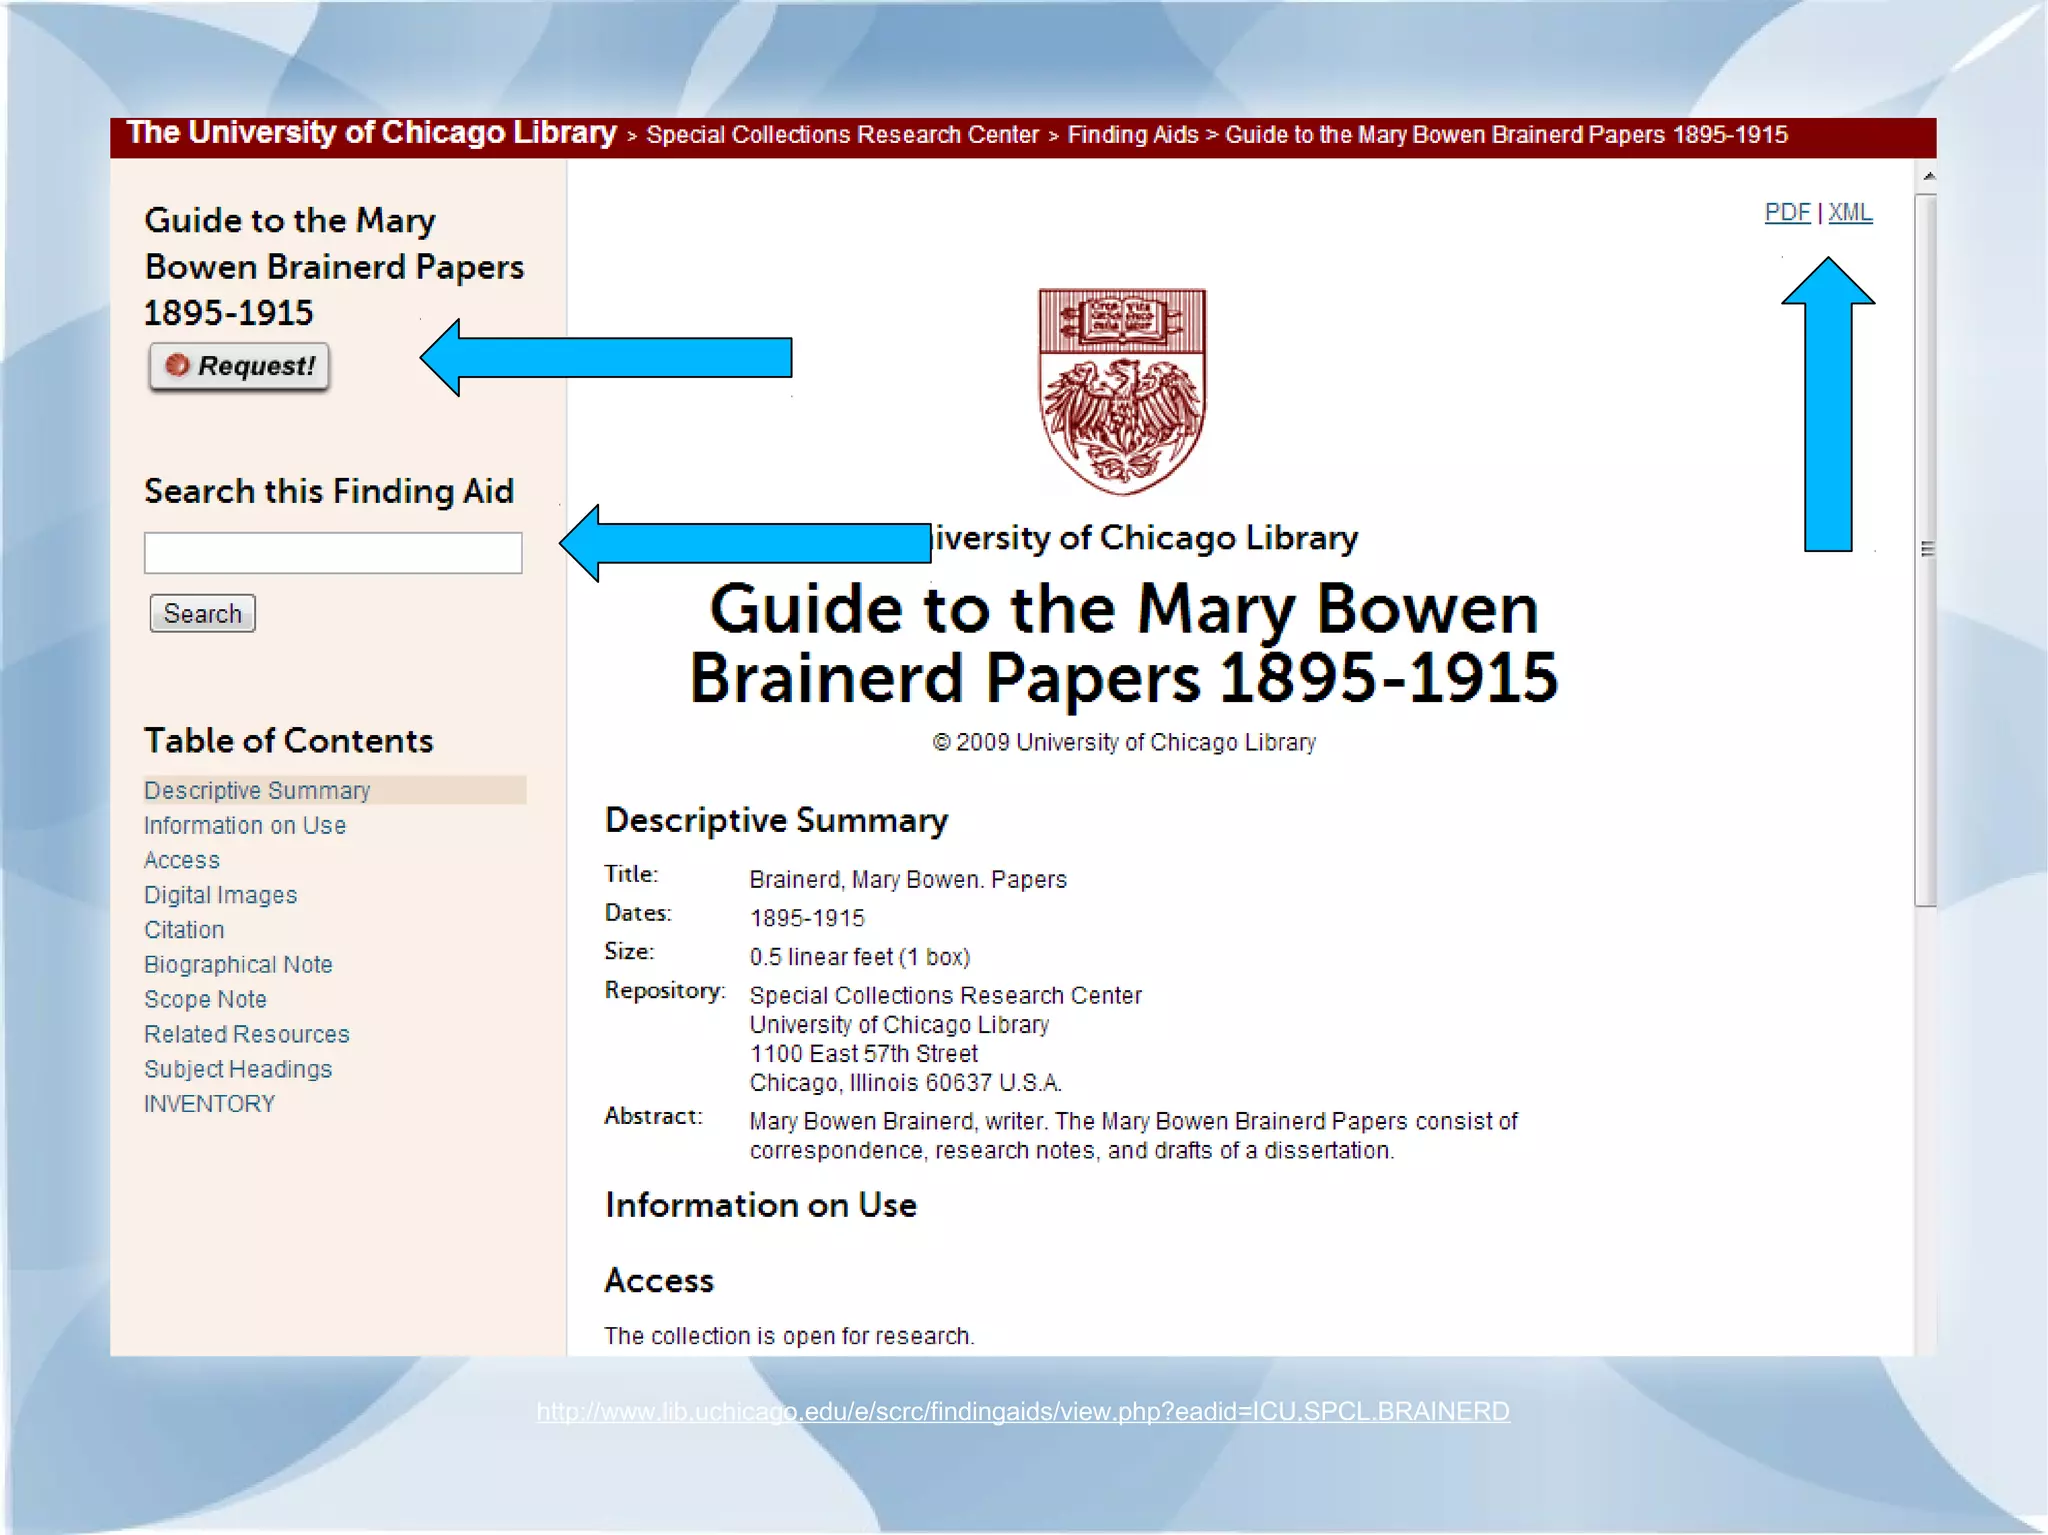The width and height of the screenshot is (2048, 1535).
Task: Open the XML version link
Action: [x=1850, y=213]
